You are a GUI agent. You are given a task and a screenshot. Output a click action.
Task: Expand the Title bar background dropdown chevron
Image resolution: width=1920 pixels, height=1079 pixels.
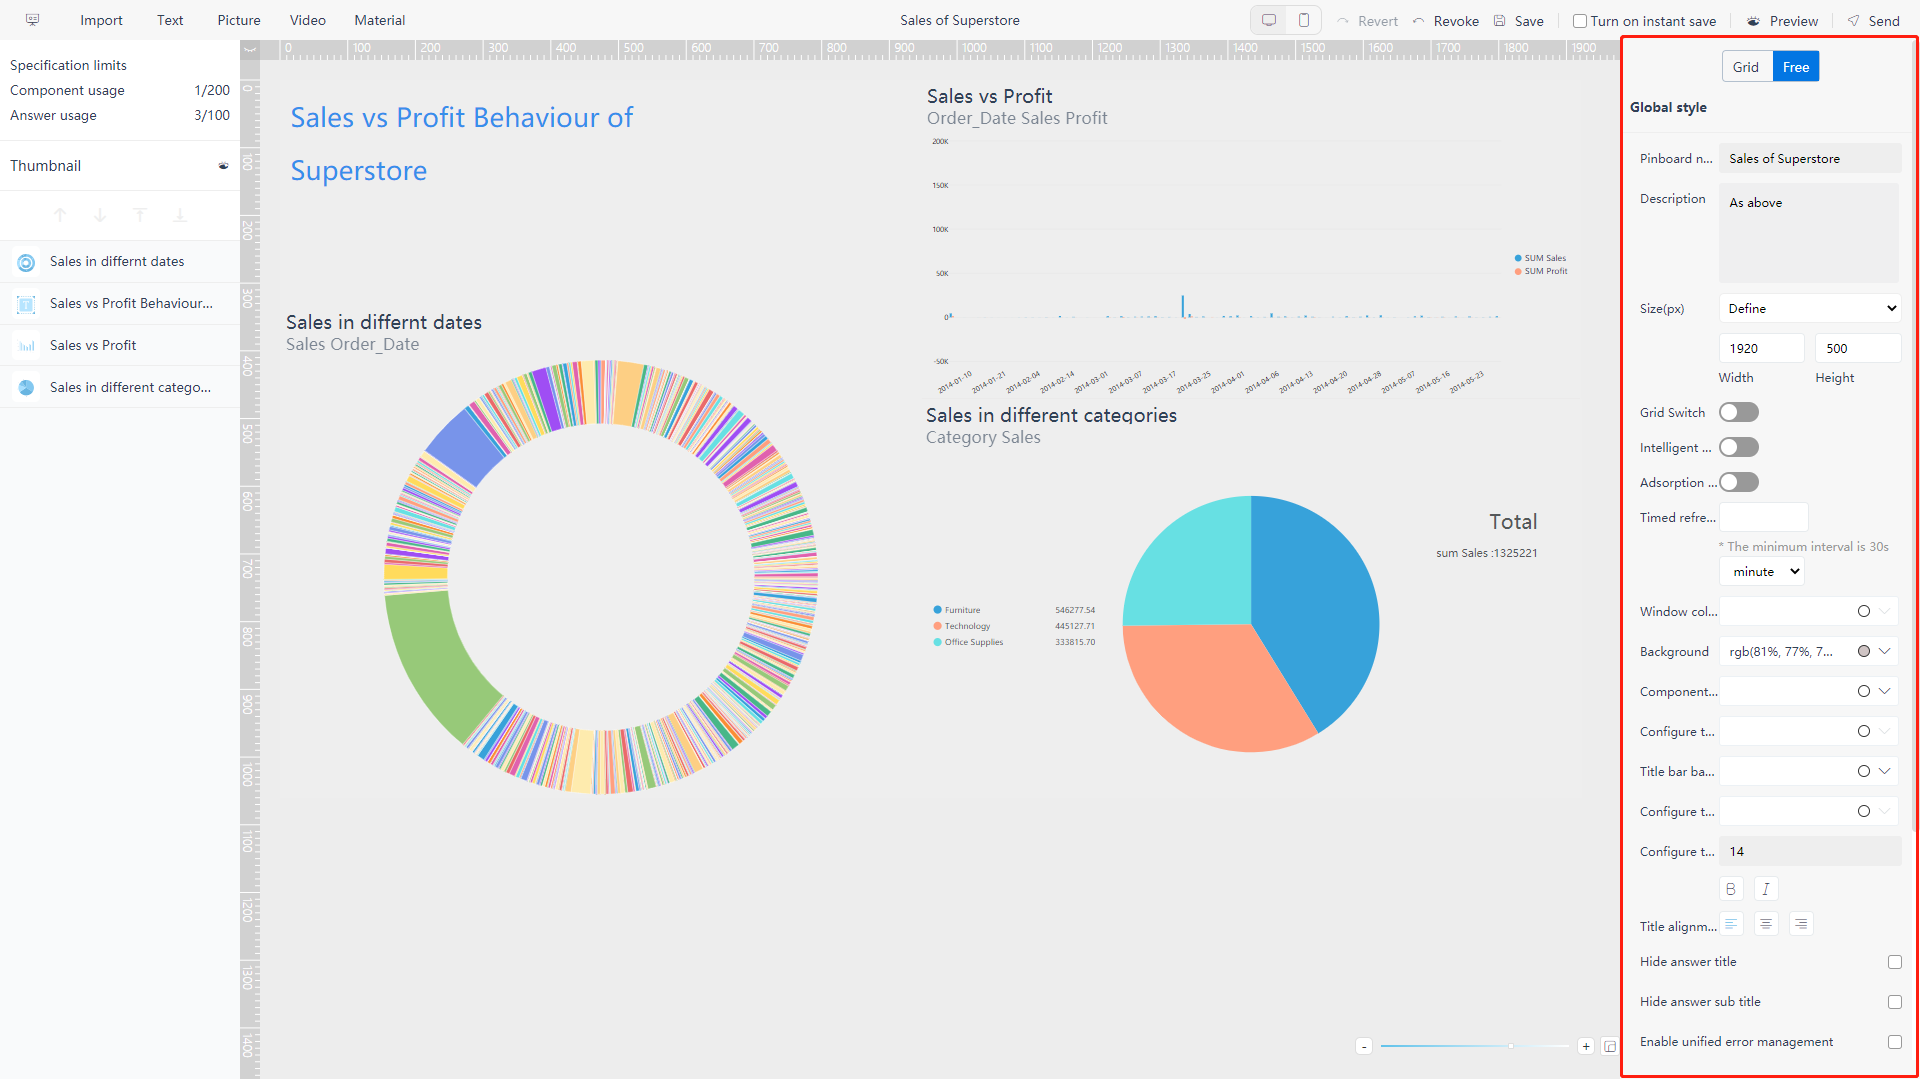point(1885,772)
